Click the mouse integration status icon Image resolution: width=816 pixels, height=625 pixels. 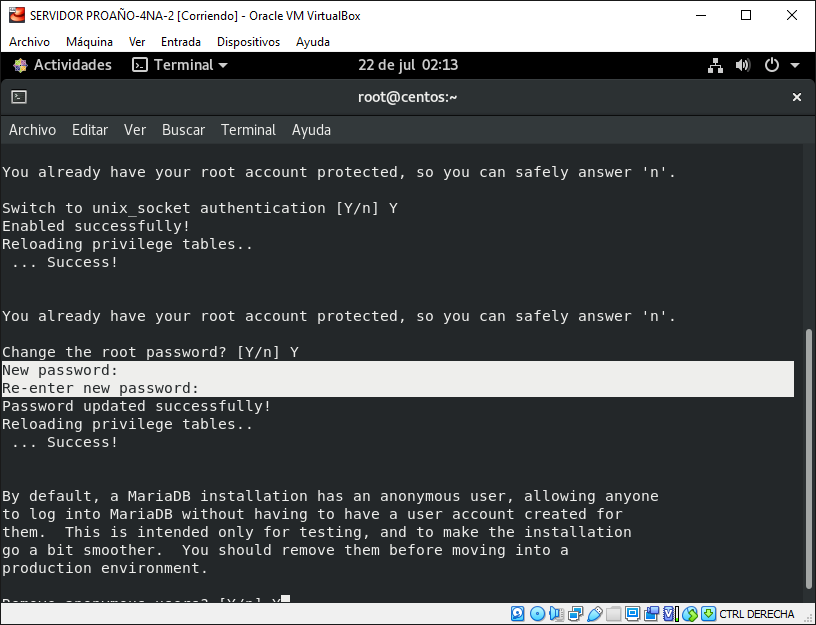pyautogui.click(x=690, y=614)
